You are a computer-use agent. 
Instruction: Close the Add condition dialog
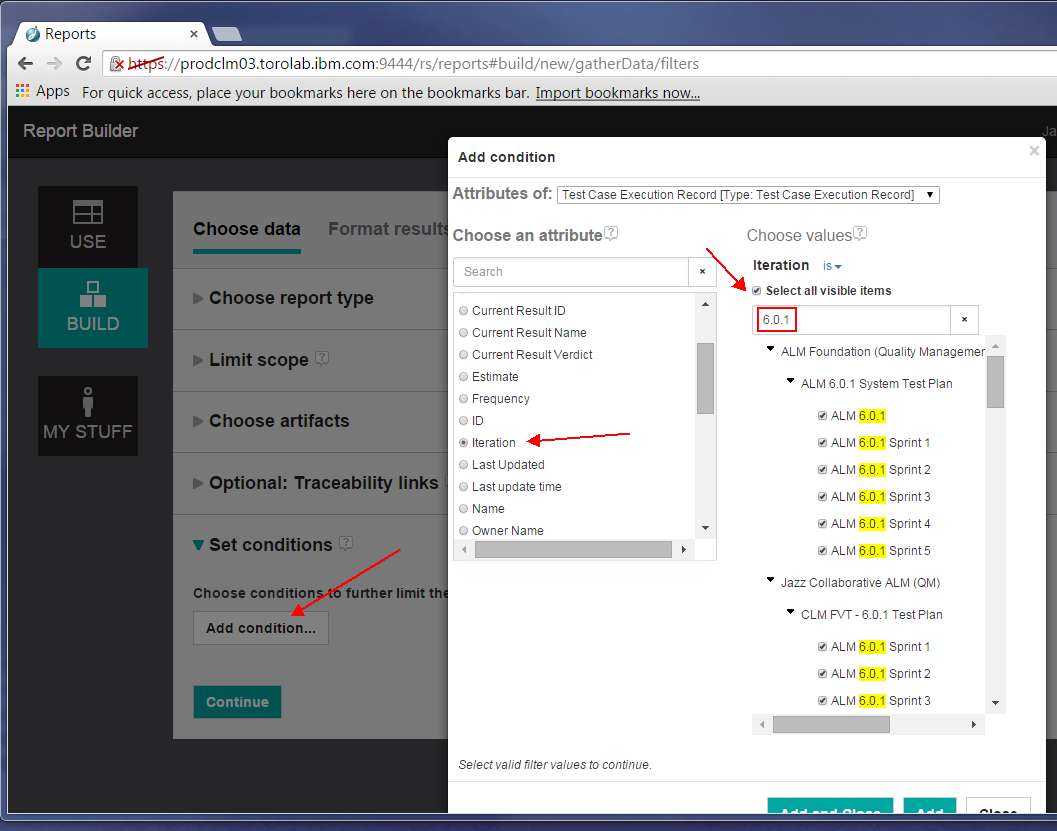click(x=1034, y=150)
